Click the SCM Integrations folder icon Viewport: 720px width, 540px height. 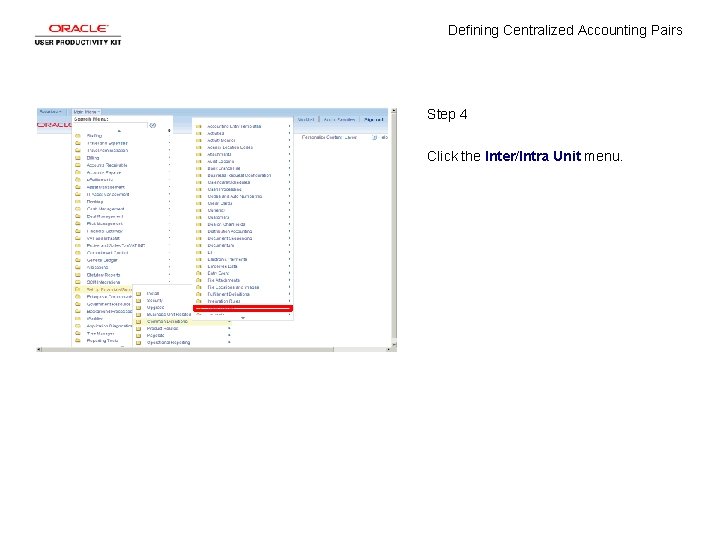coord(78,282)
